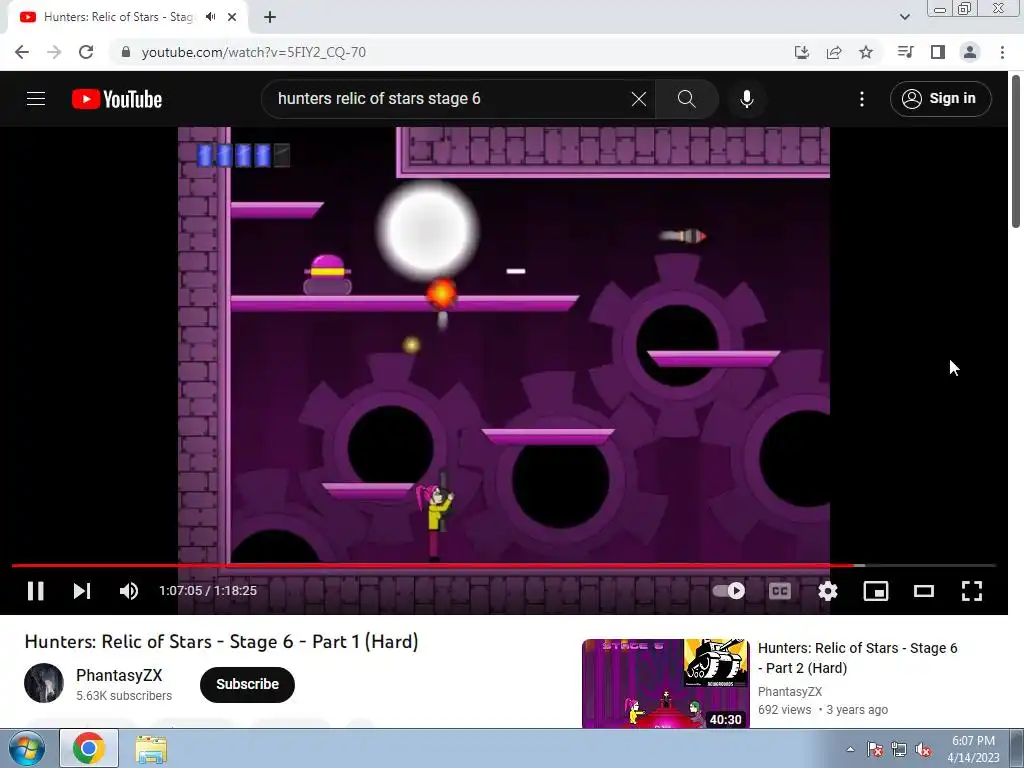Open Chrome from the taskbar
Viewport: 1024px width, 768px height.
[89, 748]
